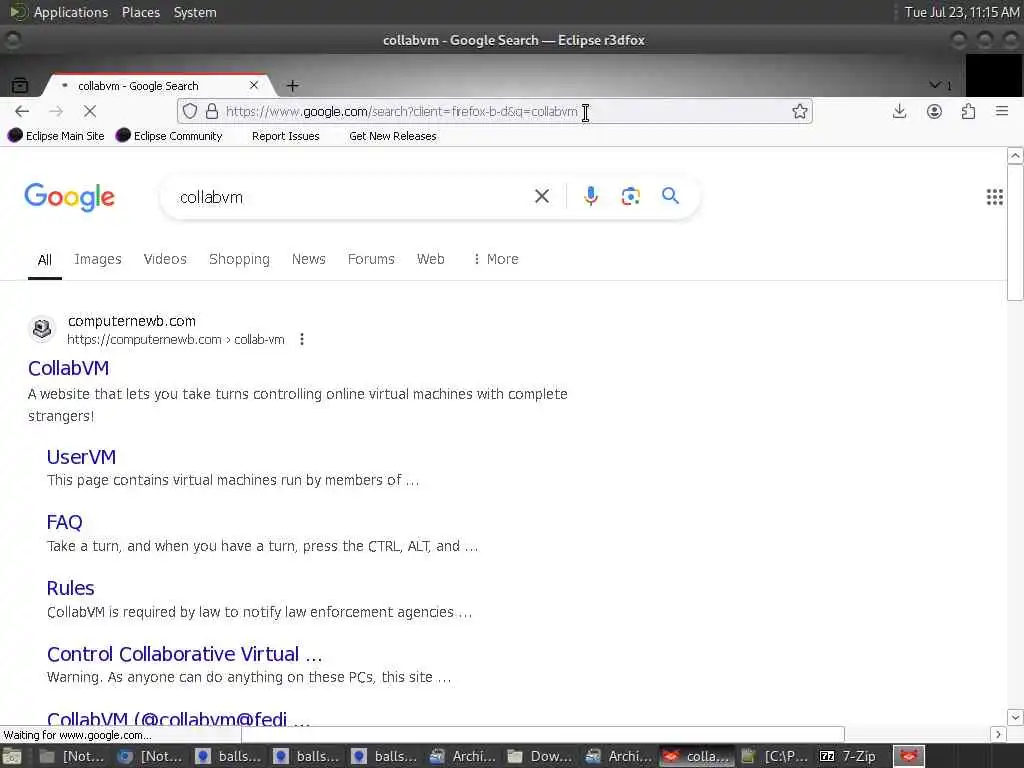Click the padlock site information icon
Image resolution: width=1024 pixels, height=768 pixels.
pos(212,112)
